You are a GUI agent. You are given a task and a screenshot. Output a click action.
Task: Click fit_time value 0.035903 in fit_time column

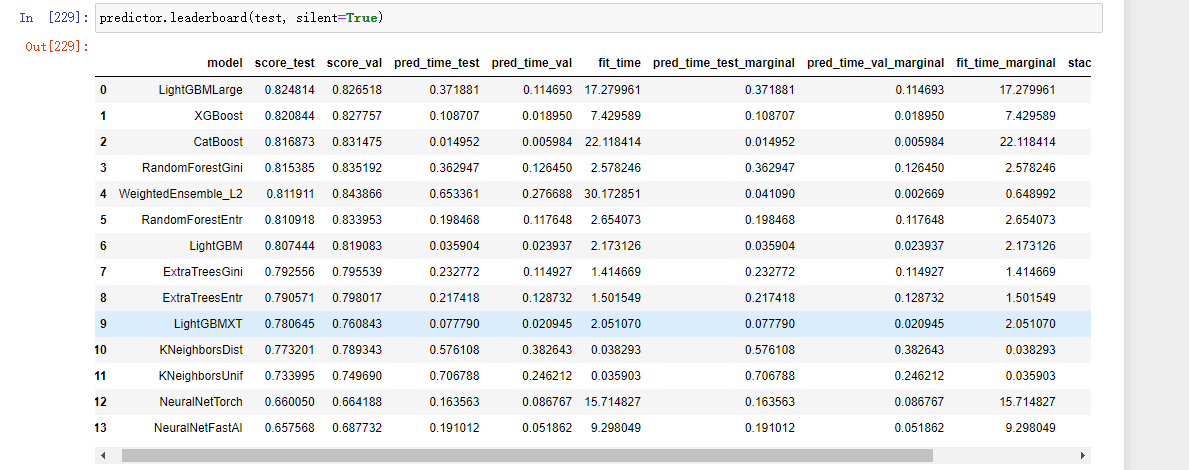click(616, 375)
